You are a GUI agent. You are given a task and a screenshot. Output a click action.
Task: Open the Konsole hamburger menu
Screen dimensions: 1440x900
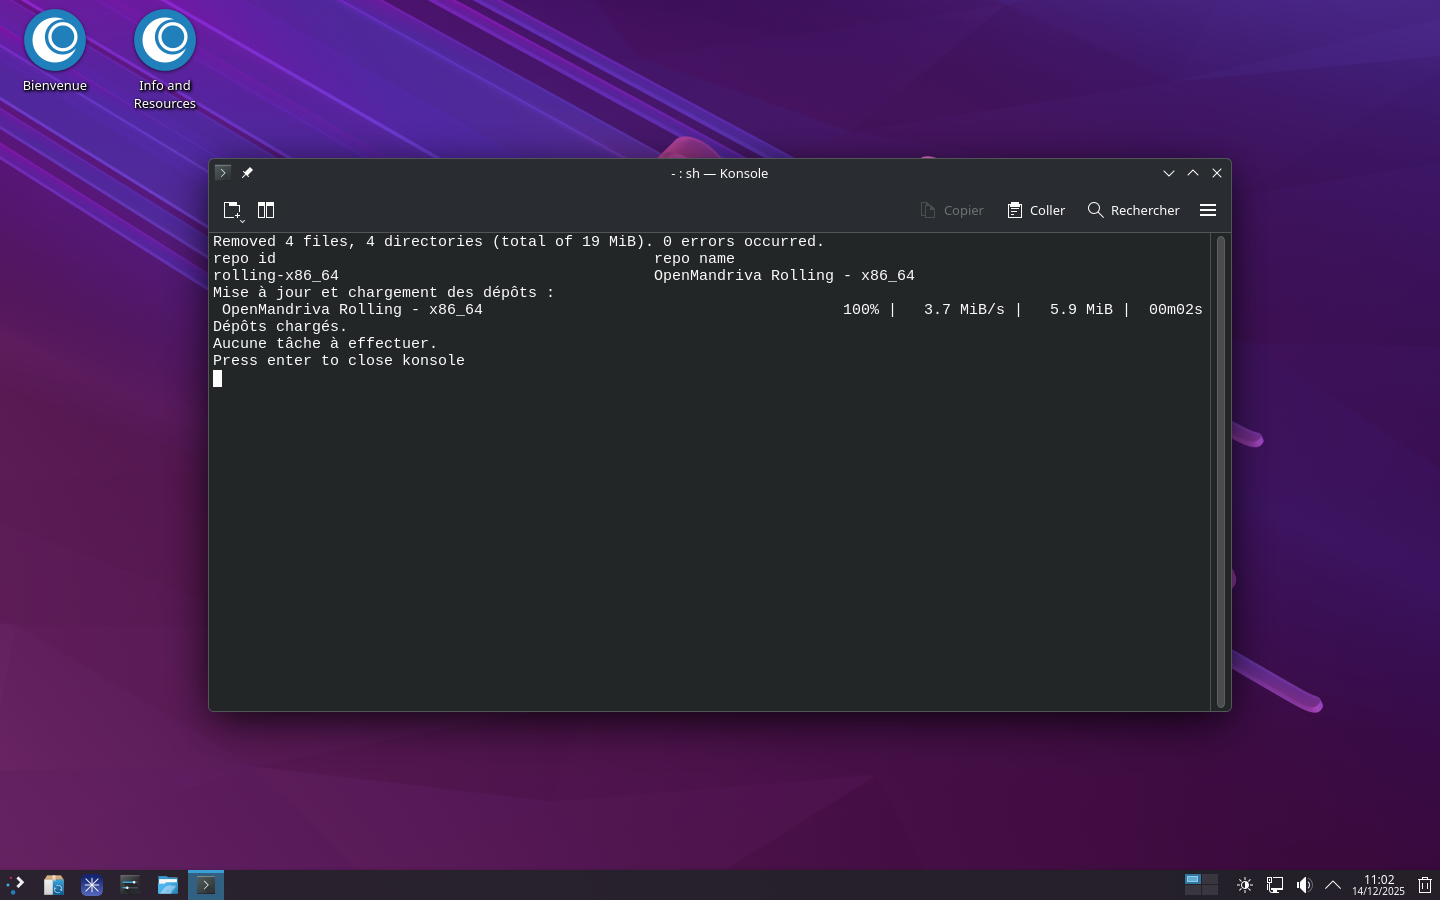(1208, 210)
